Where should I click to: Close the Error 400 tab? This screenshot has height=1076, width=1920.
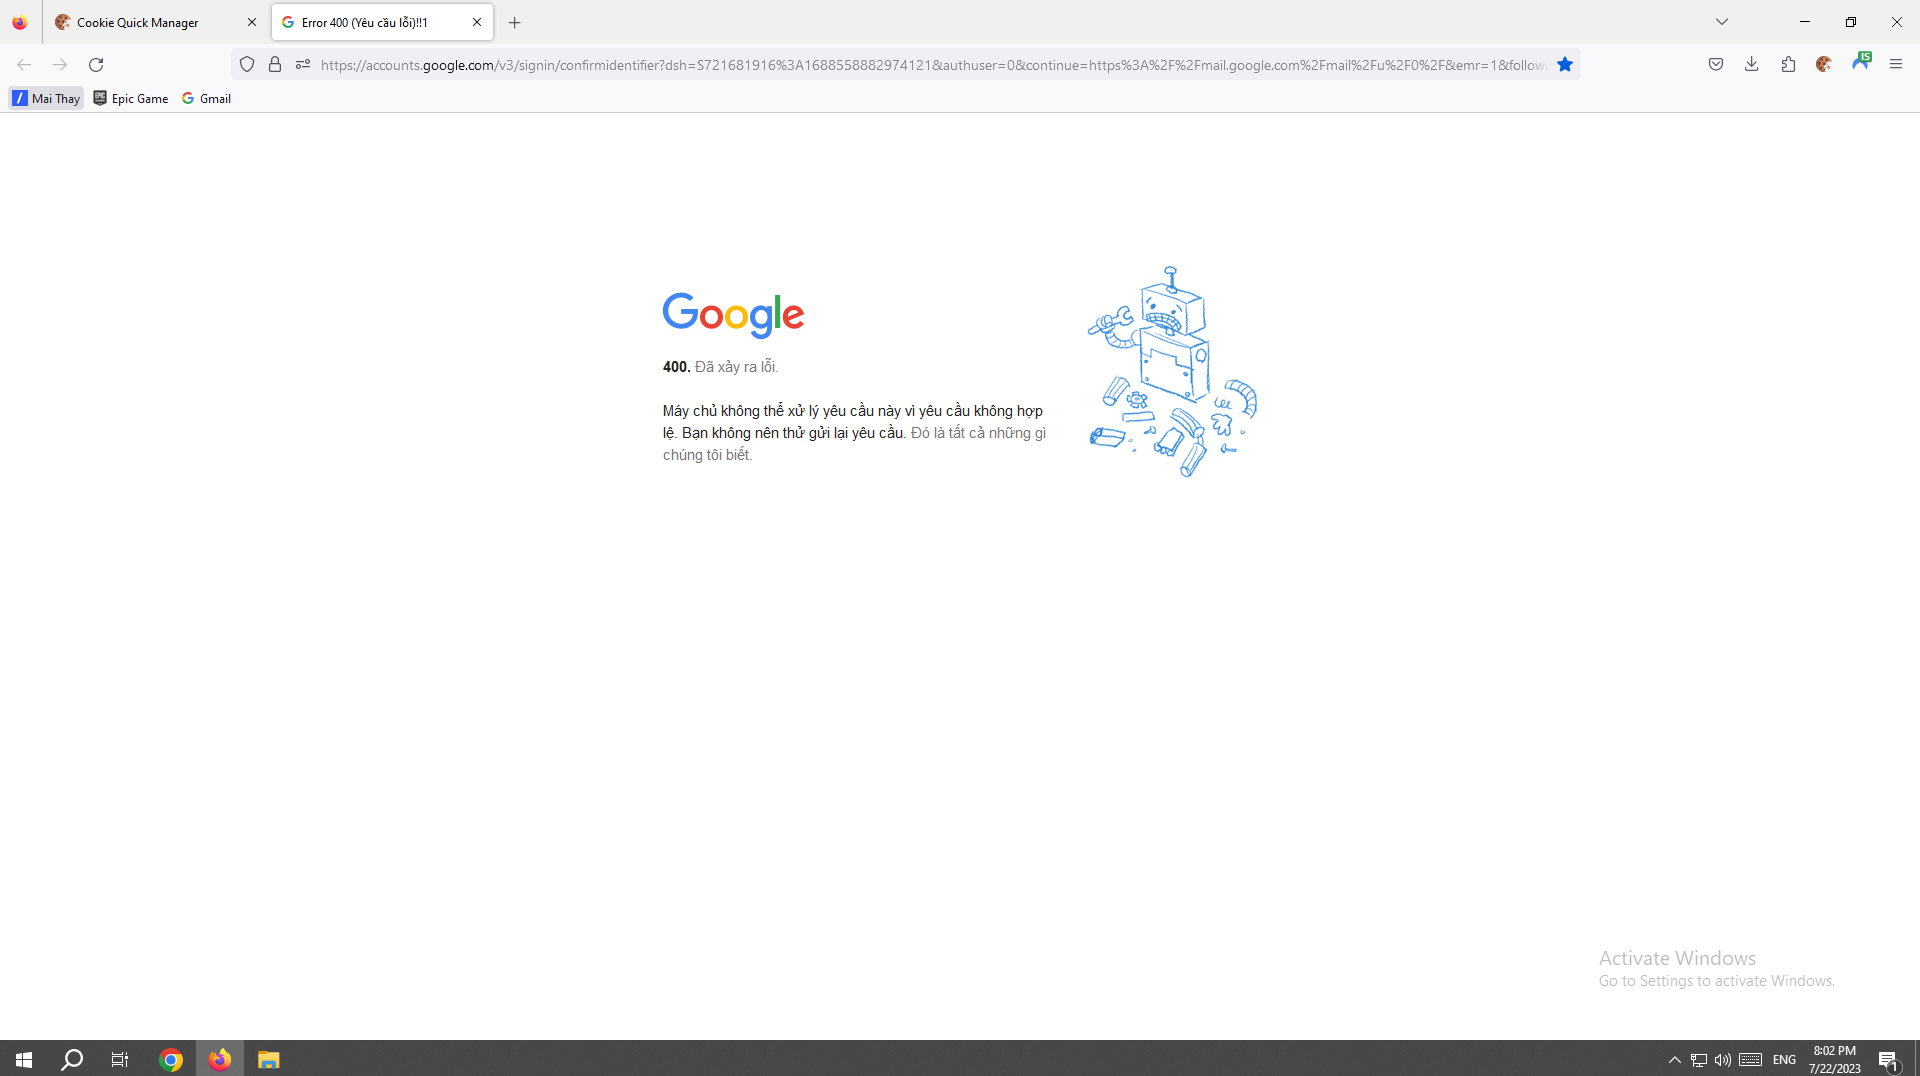pos(477,22)
